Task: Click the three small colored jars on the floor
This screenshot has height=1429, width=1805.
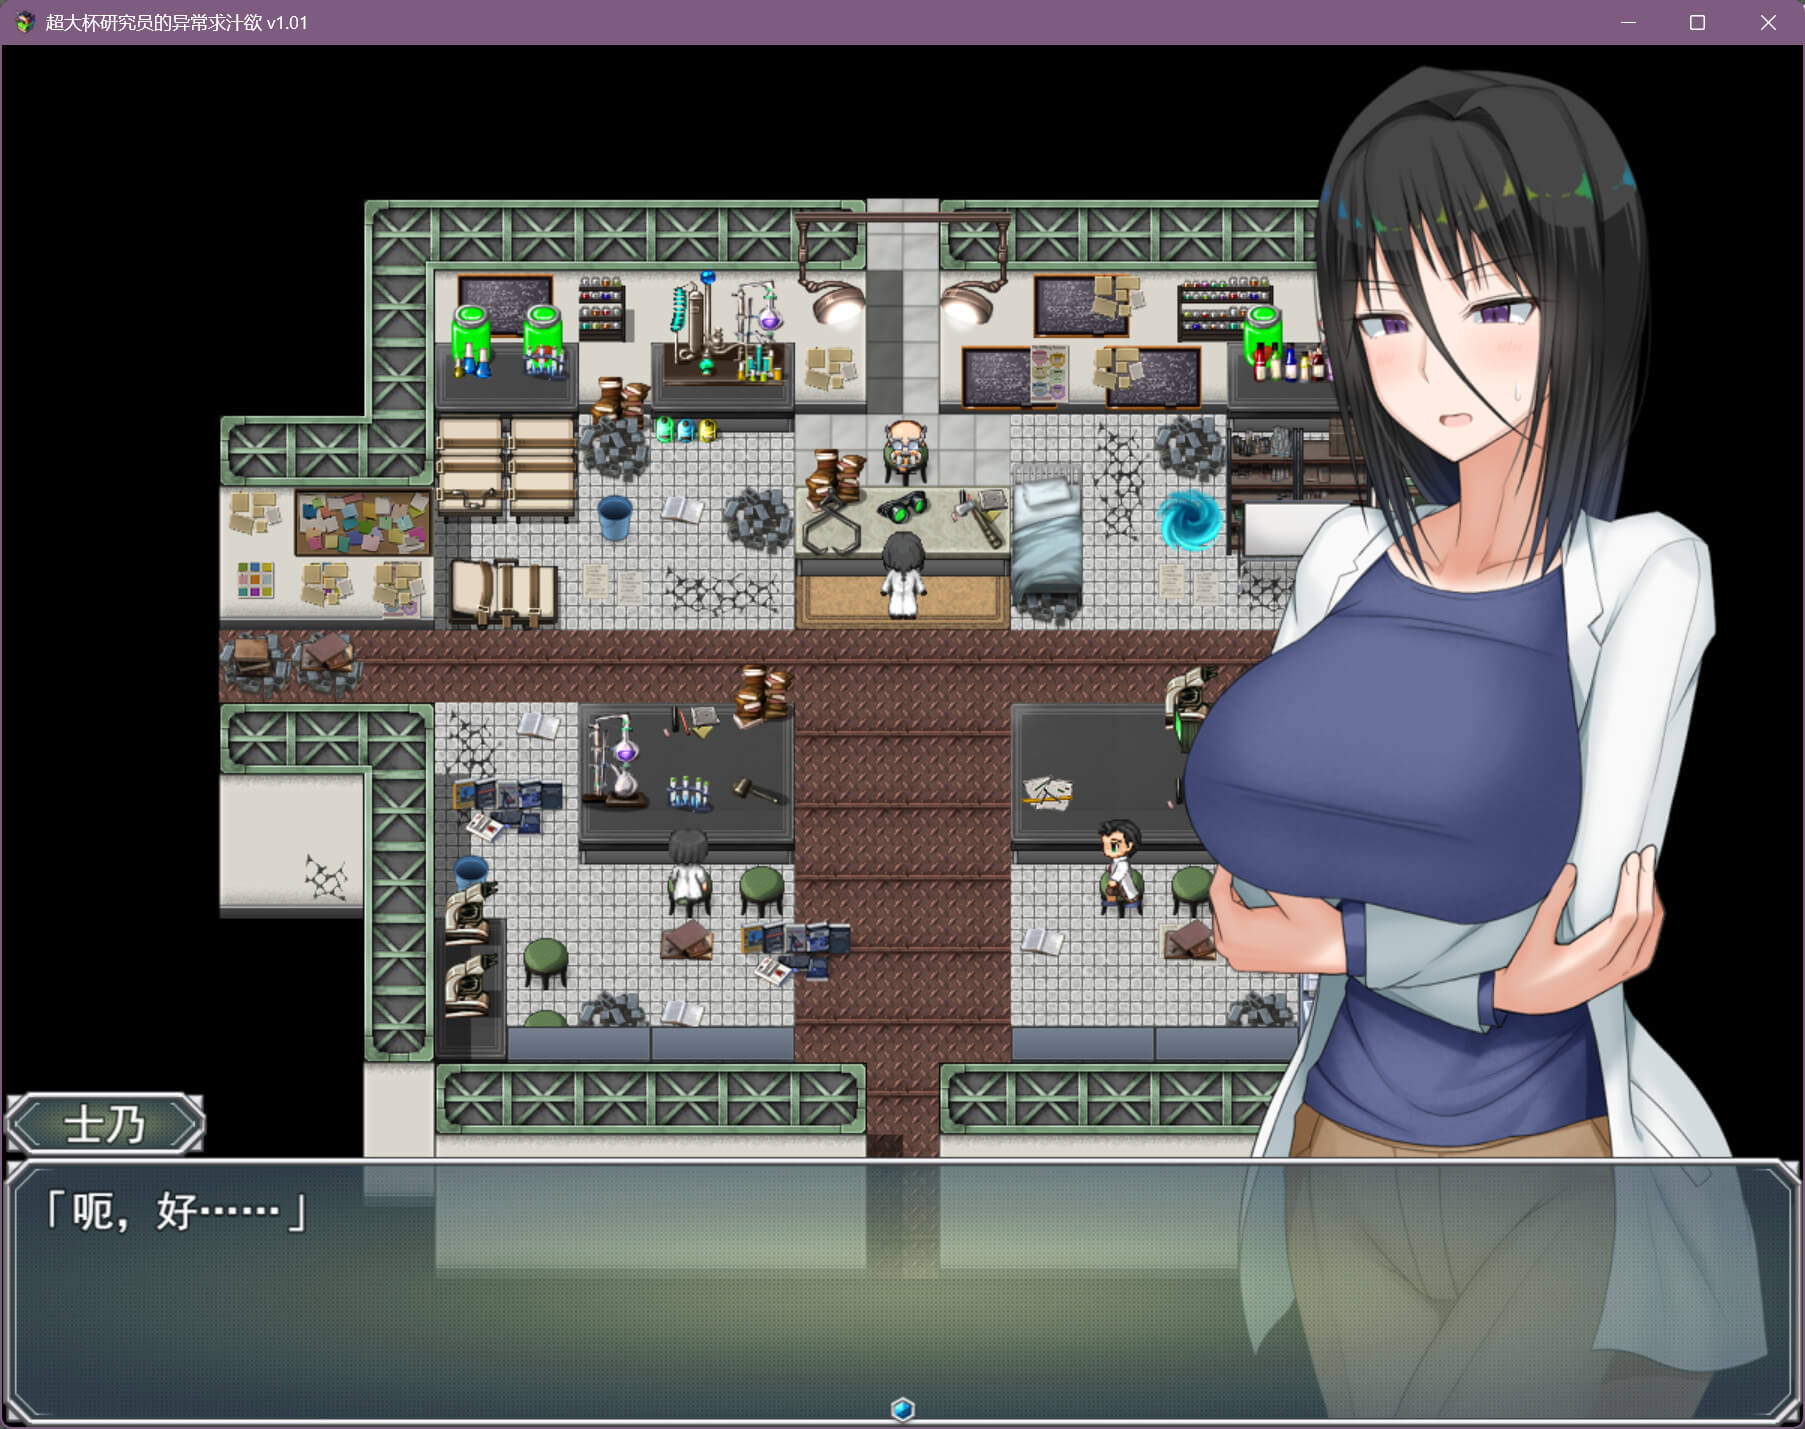Action: click(686, 430)
